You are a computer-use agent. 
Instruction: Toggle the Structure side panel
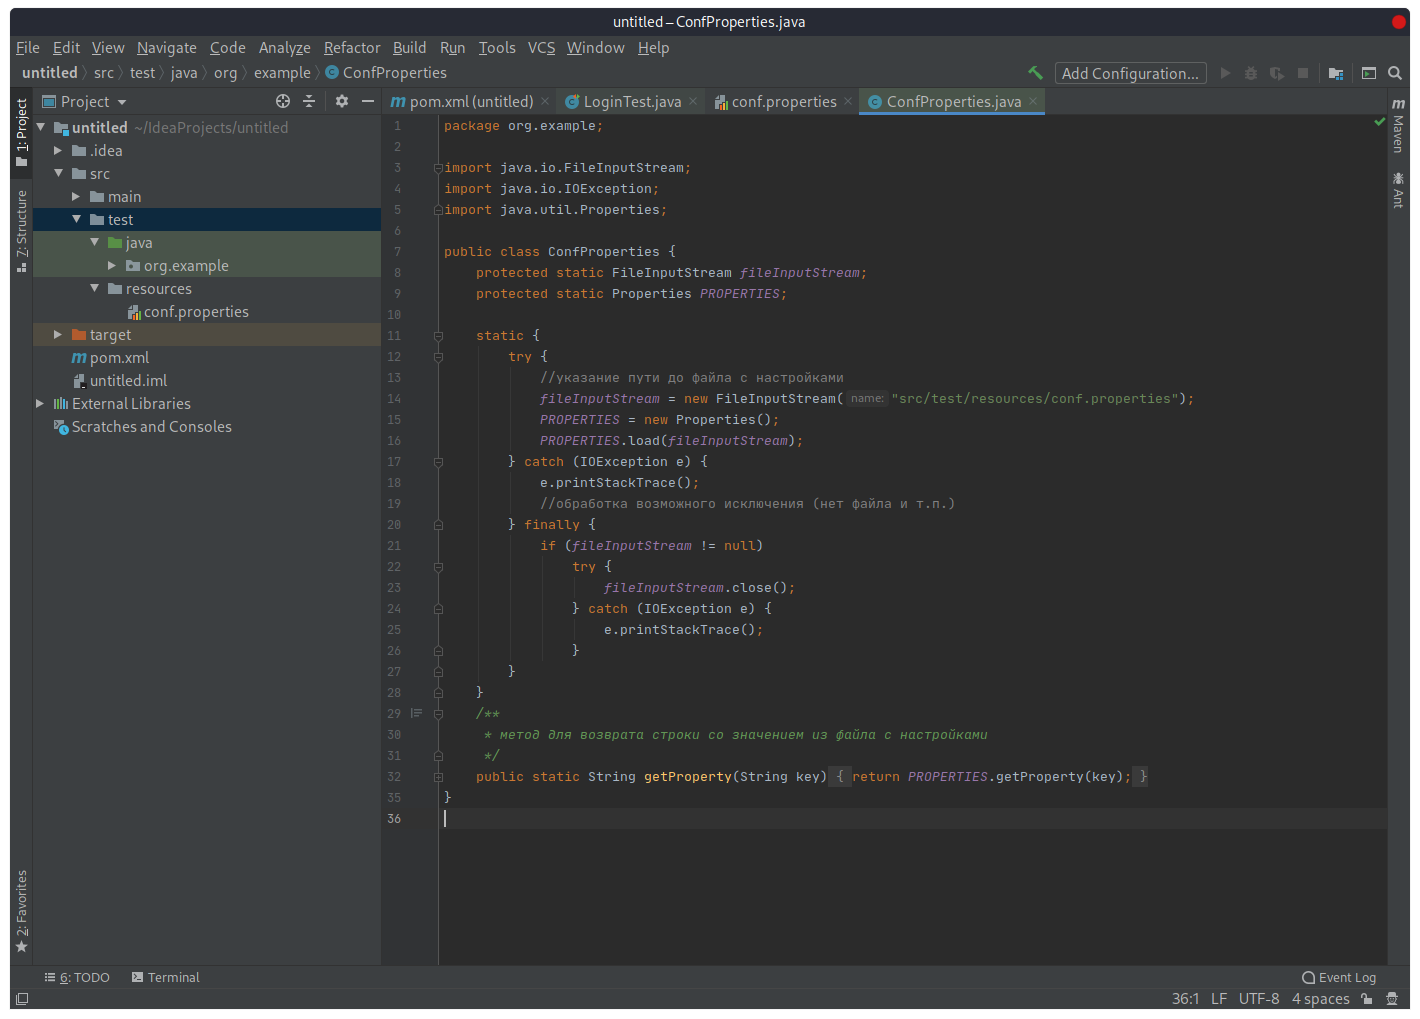(x=22, y=230)
